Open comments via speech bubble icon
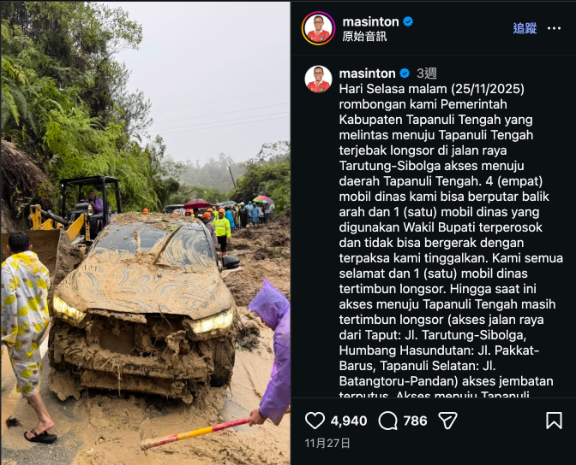 coord(388,421)
